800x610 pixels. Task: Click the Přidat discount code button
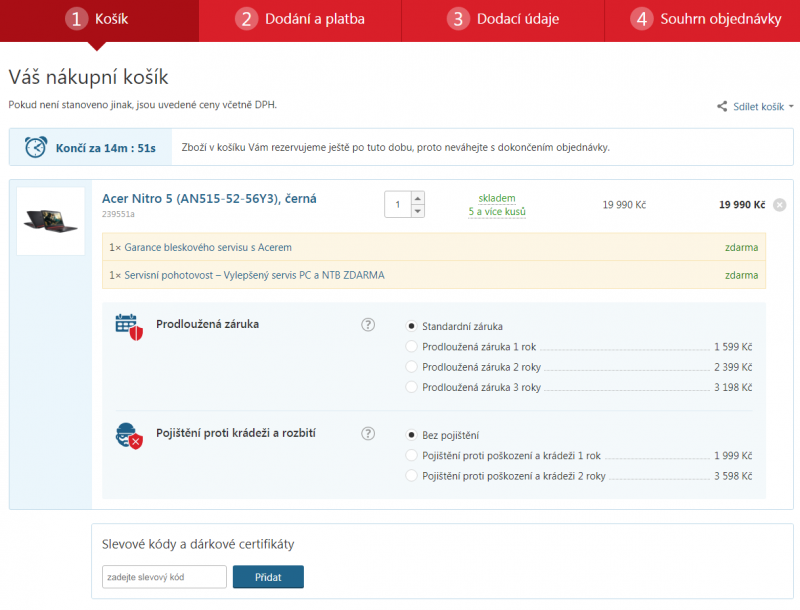[x=268, y=577]
